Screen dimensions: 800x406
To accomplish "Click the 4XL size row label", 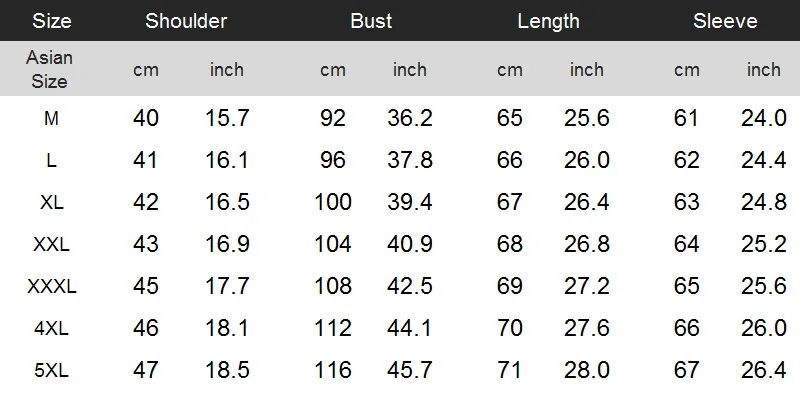I will click(51, 328).
